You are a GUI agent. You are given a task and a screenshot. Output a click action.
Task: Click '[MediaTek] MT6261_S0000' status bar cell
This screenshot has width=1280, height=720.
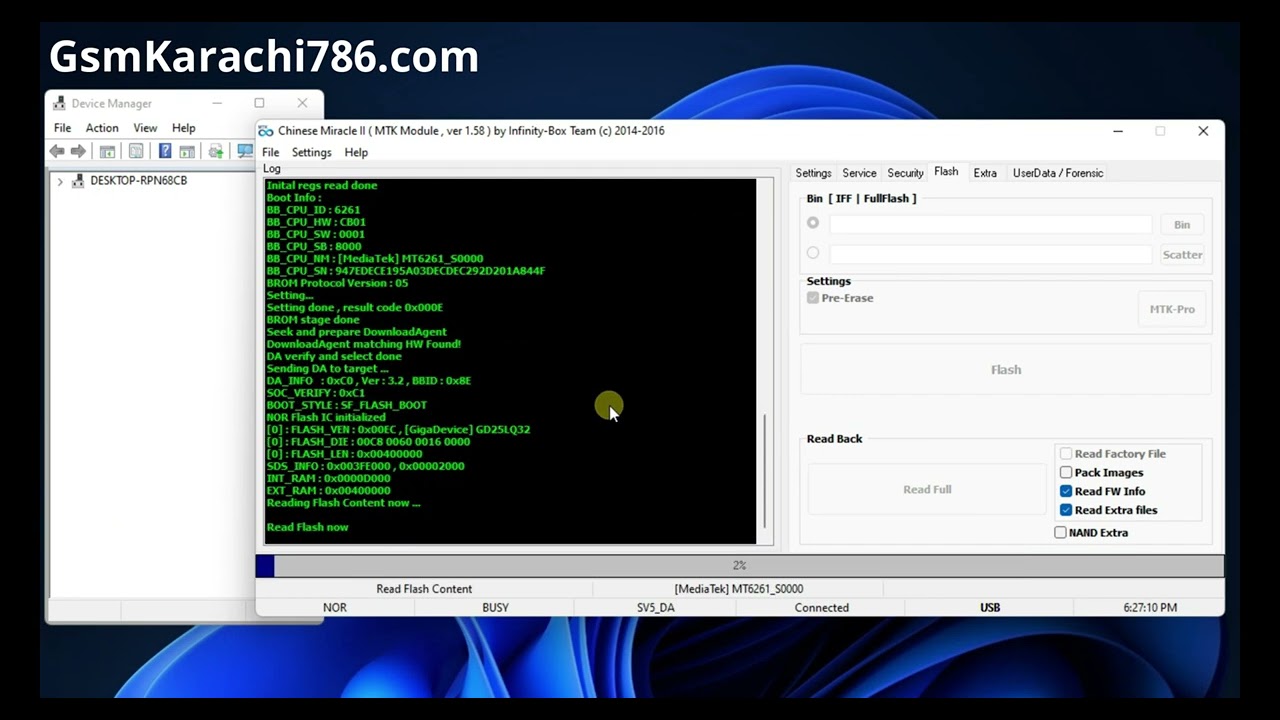[x=739, y=589]
